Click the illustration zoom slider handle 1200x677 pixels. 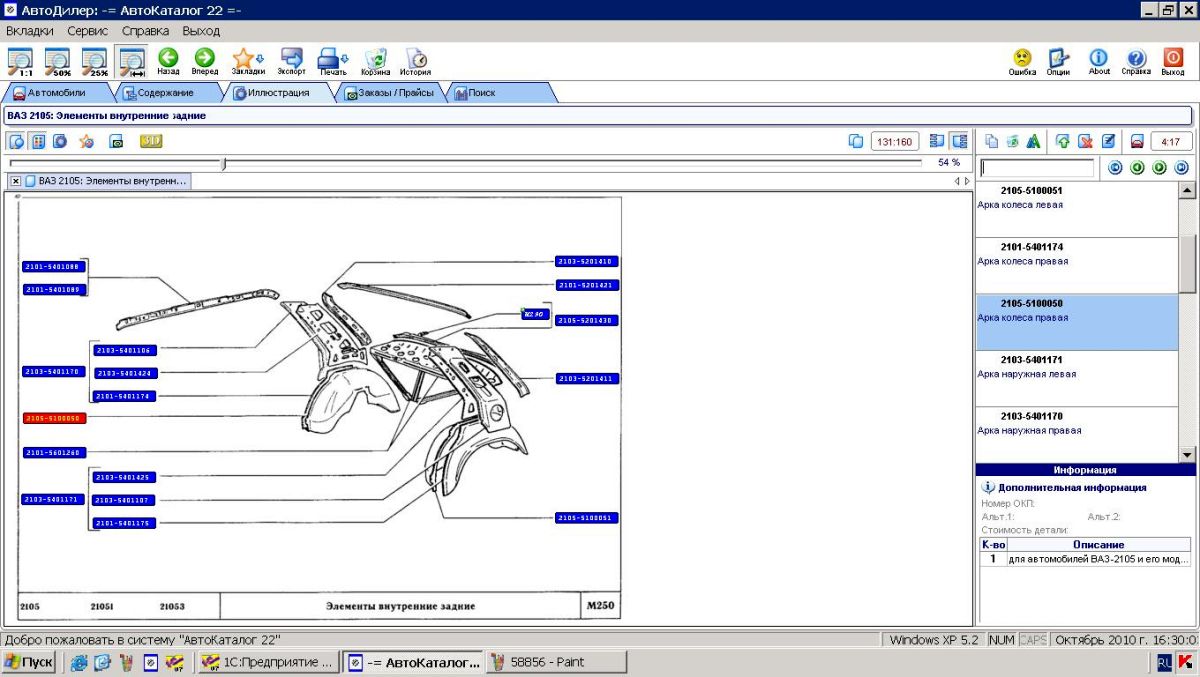coord(224,163)
